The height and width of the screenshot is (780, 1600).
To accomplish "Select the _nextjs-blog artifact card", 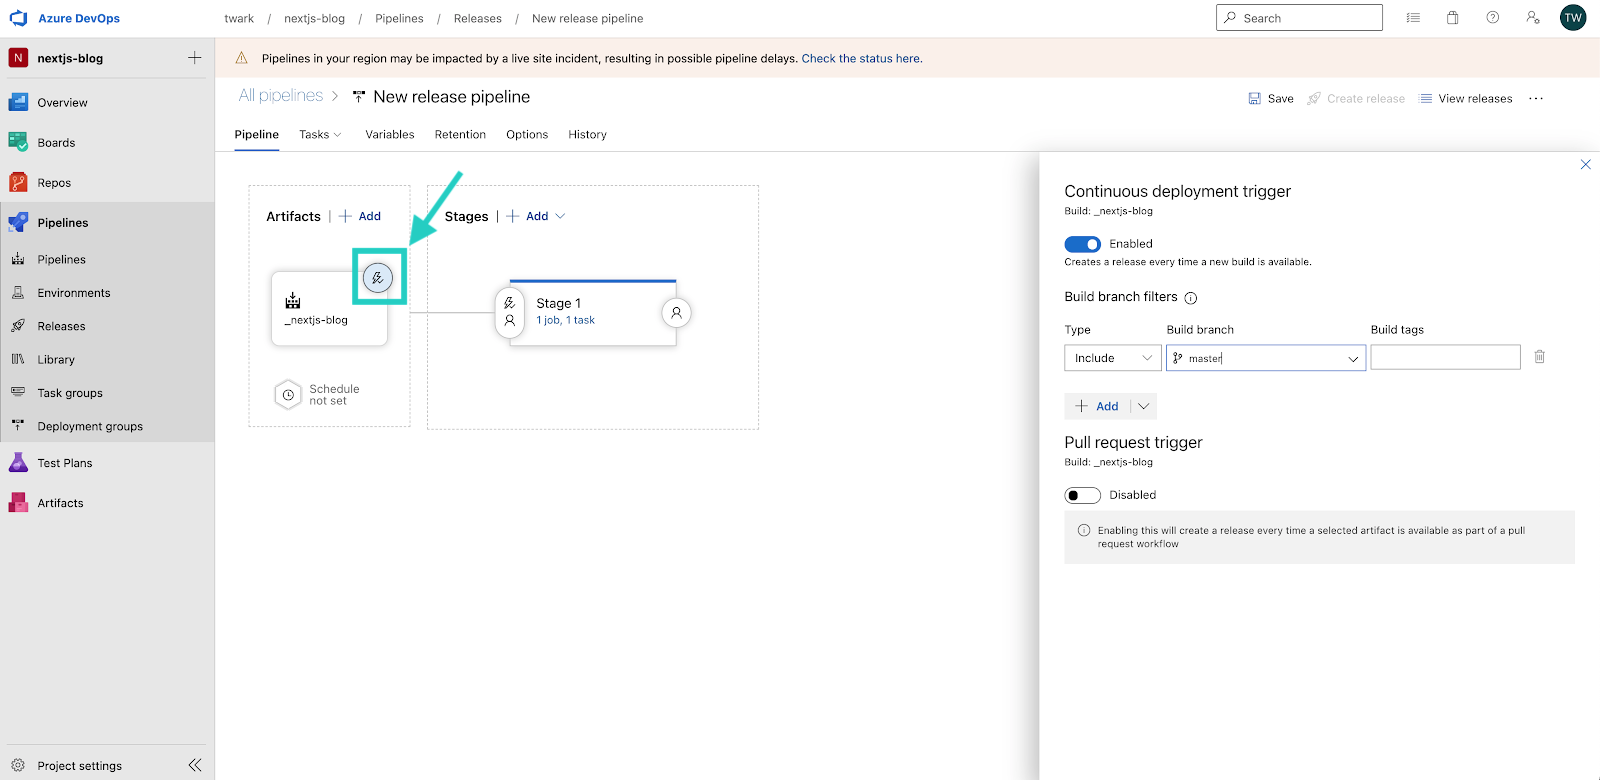I will tap(329, 309).
